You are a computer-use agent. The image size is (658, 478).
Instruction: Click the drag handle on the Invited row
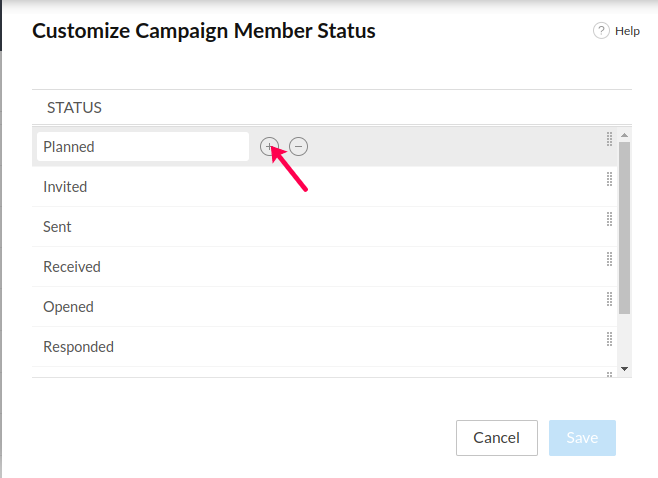tap(609, 179)
